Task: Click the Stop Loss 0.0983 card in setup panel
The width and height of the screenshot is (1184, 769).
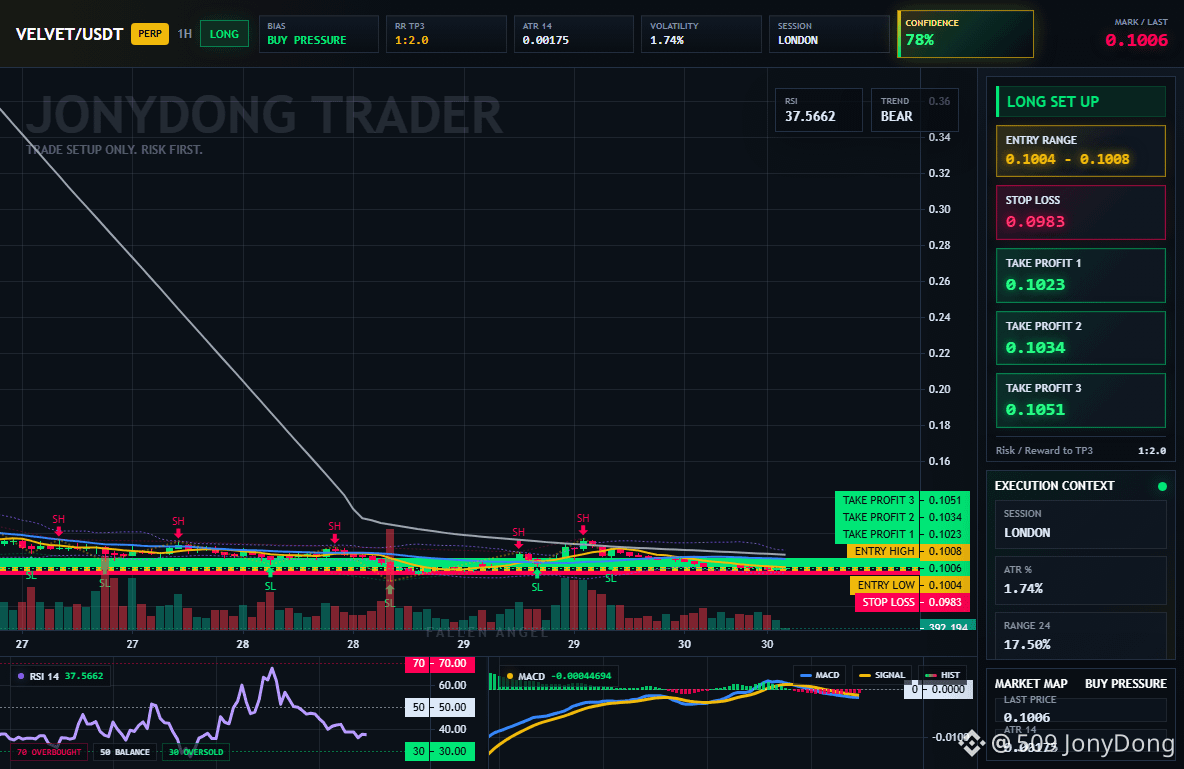Action: 1081,212
